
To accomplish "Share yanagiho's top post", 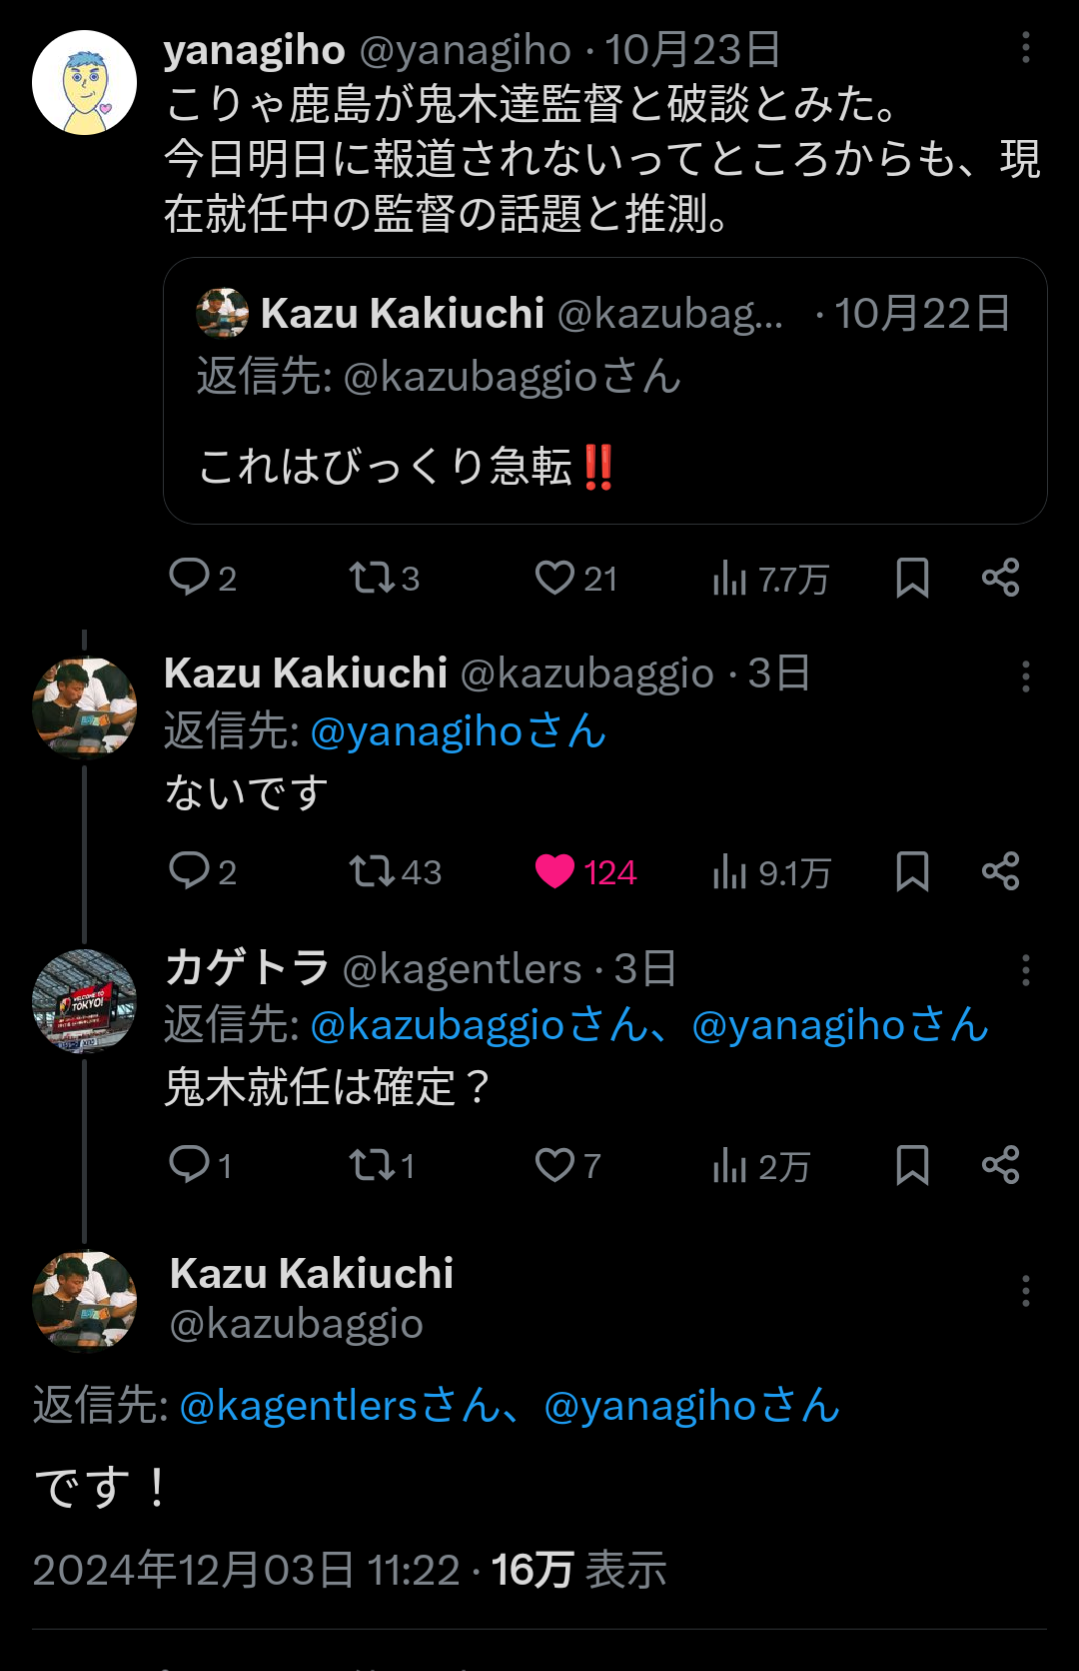I will [1000, 577].
